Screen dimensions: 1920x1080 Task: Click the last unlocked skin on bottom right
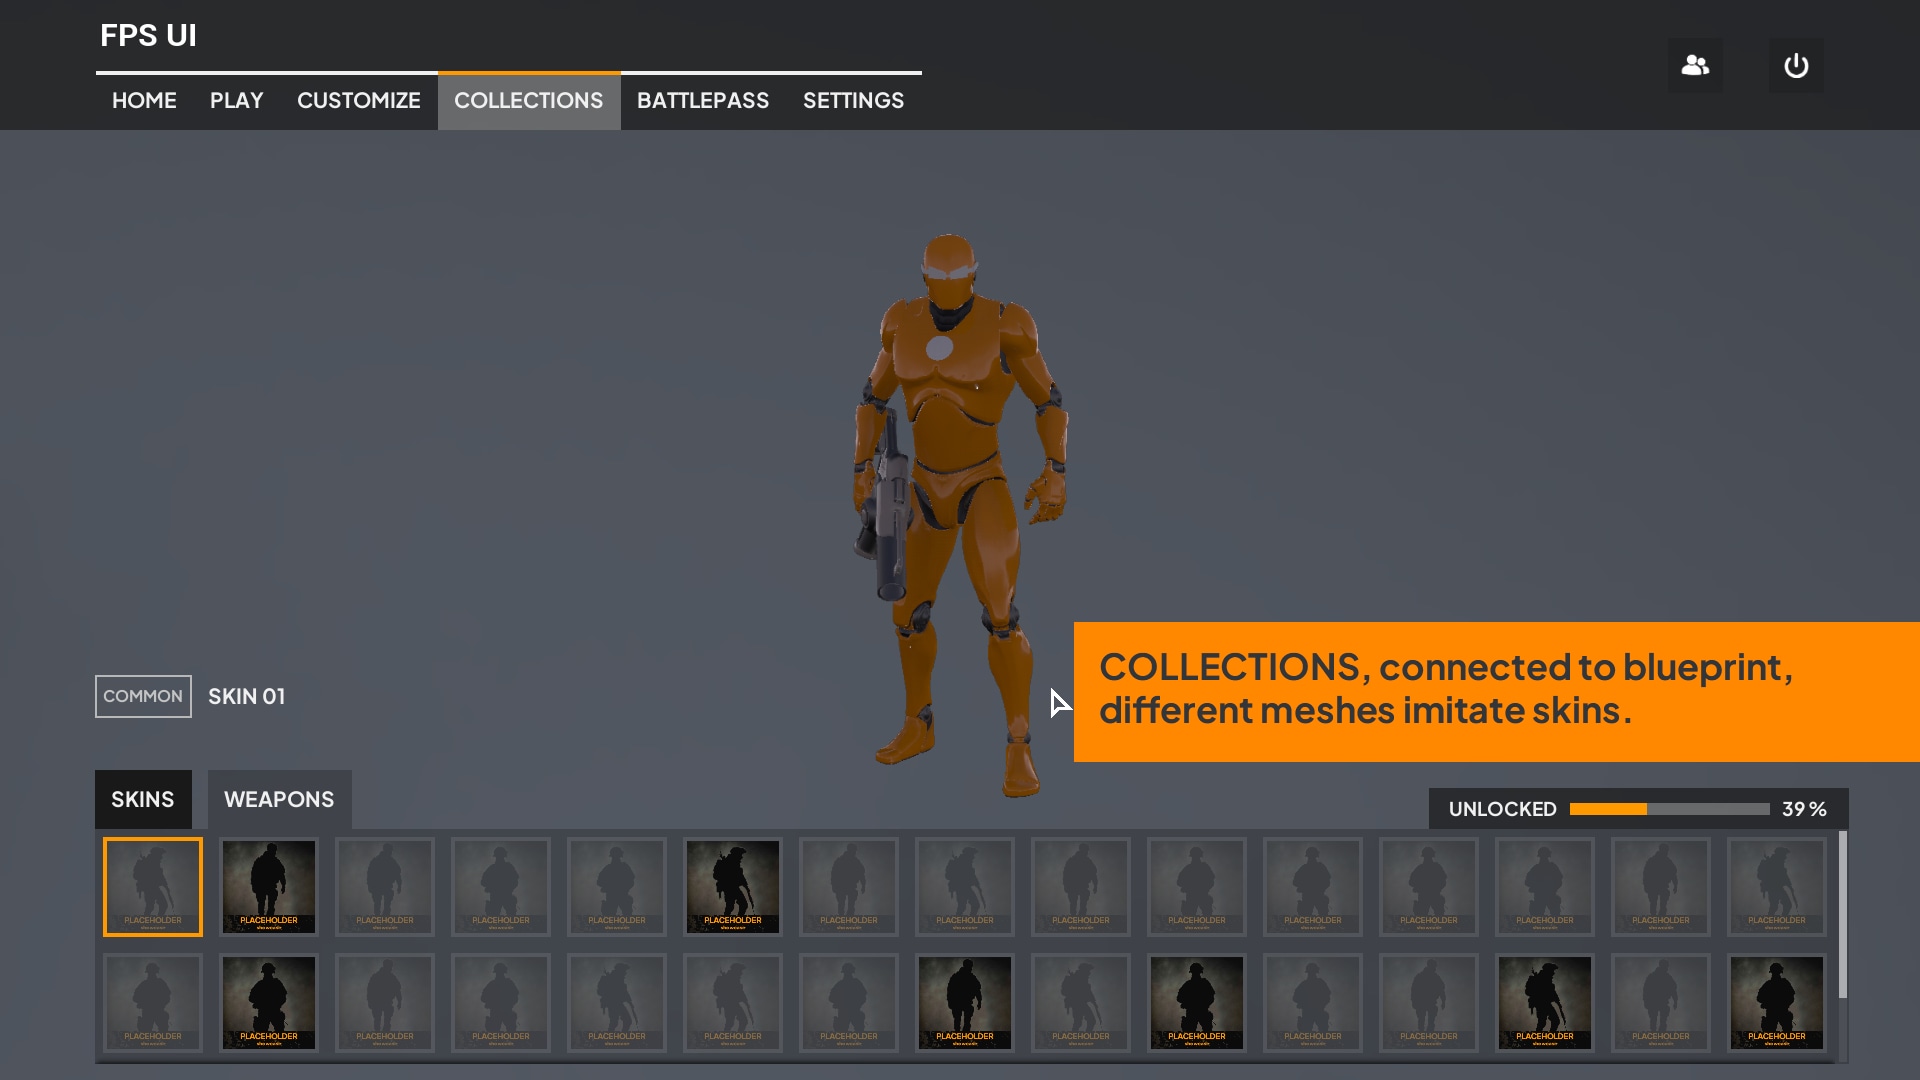click(1776, 1003)
